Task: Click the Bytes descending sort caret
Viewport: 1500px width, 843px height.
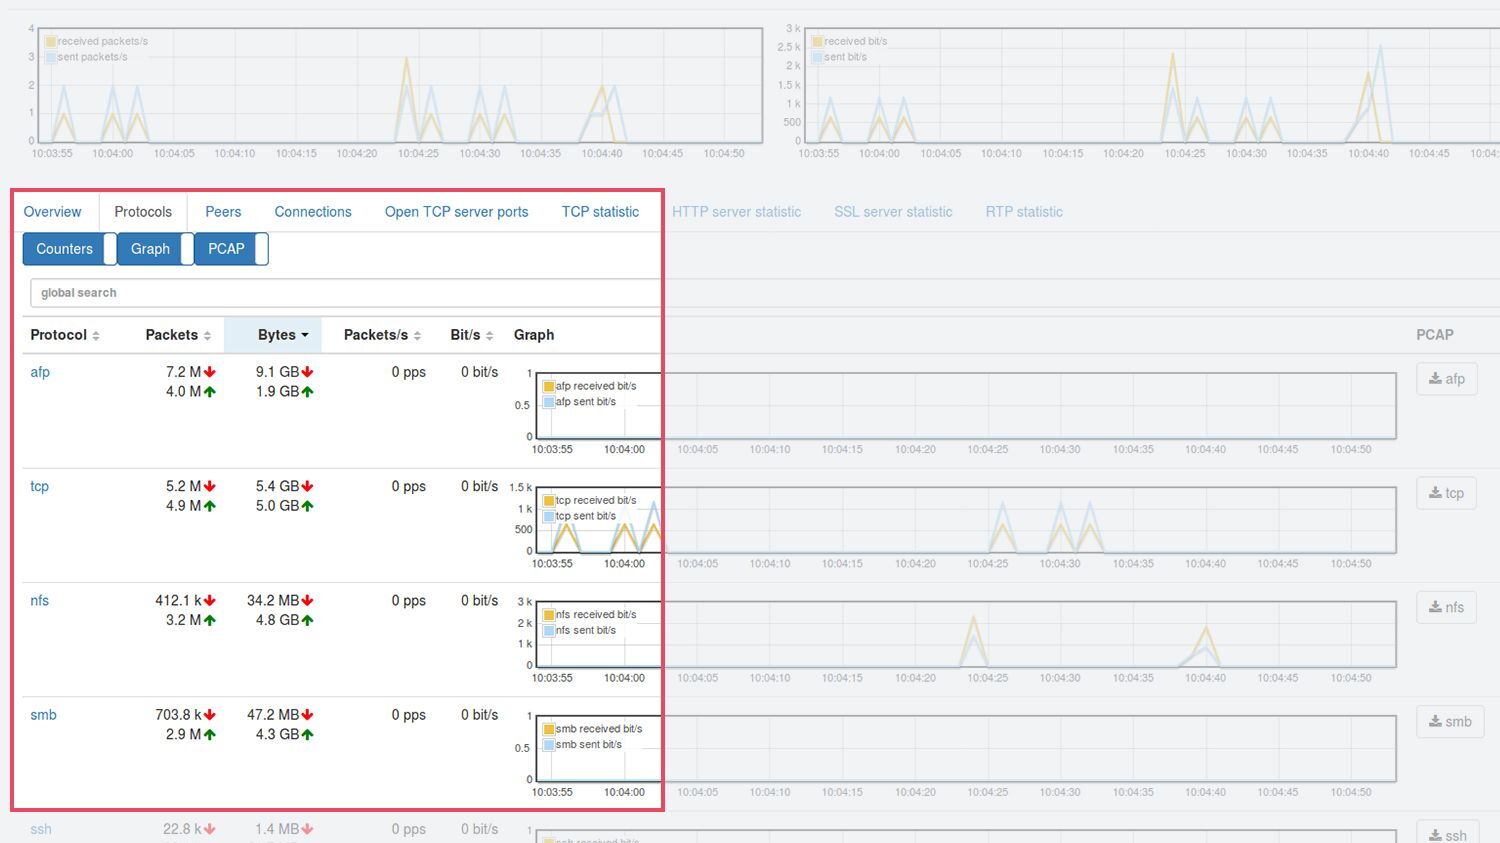Action: tap(305, 335)
